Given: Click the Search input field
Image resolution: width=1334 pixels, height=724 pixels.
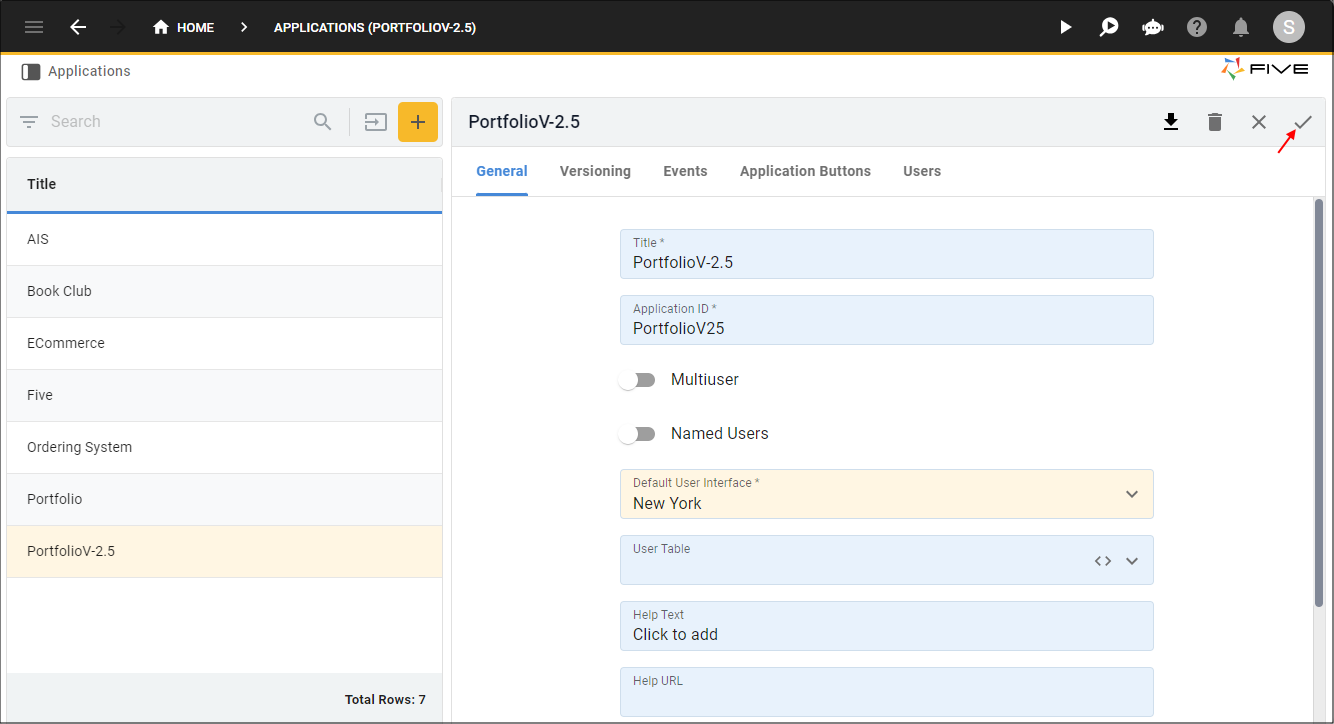Looking at the screenshot, I should coord(175,122).
